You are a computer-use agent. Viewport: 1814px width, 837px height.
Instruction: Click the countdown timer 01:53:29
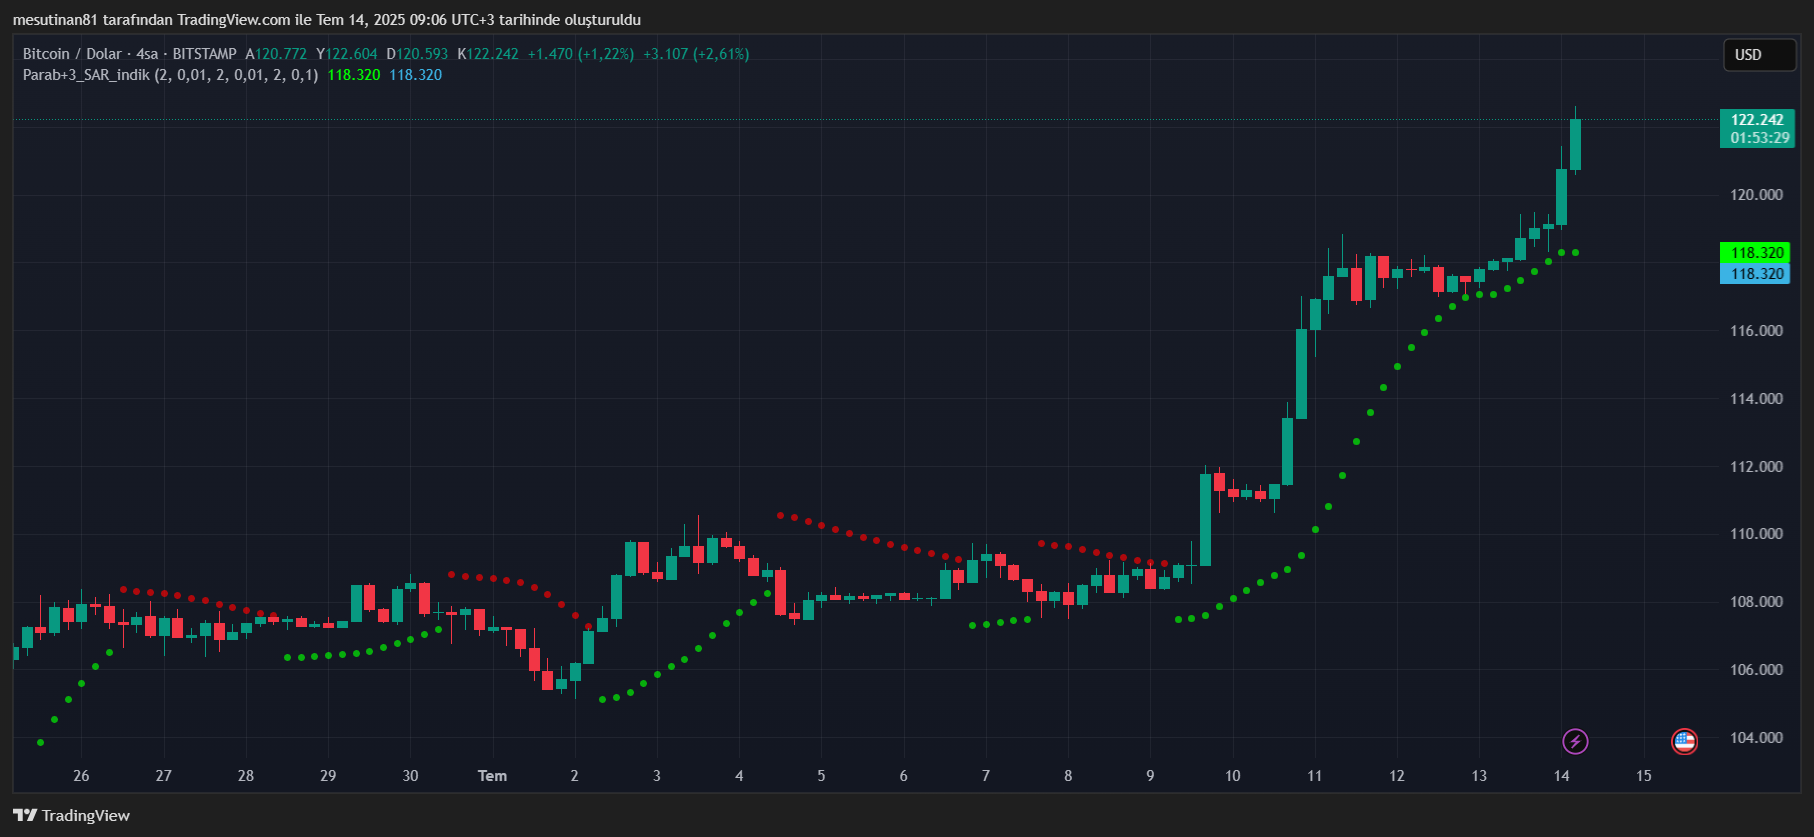(1759, 138)
